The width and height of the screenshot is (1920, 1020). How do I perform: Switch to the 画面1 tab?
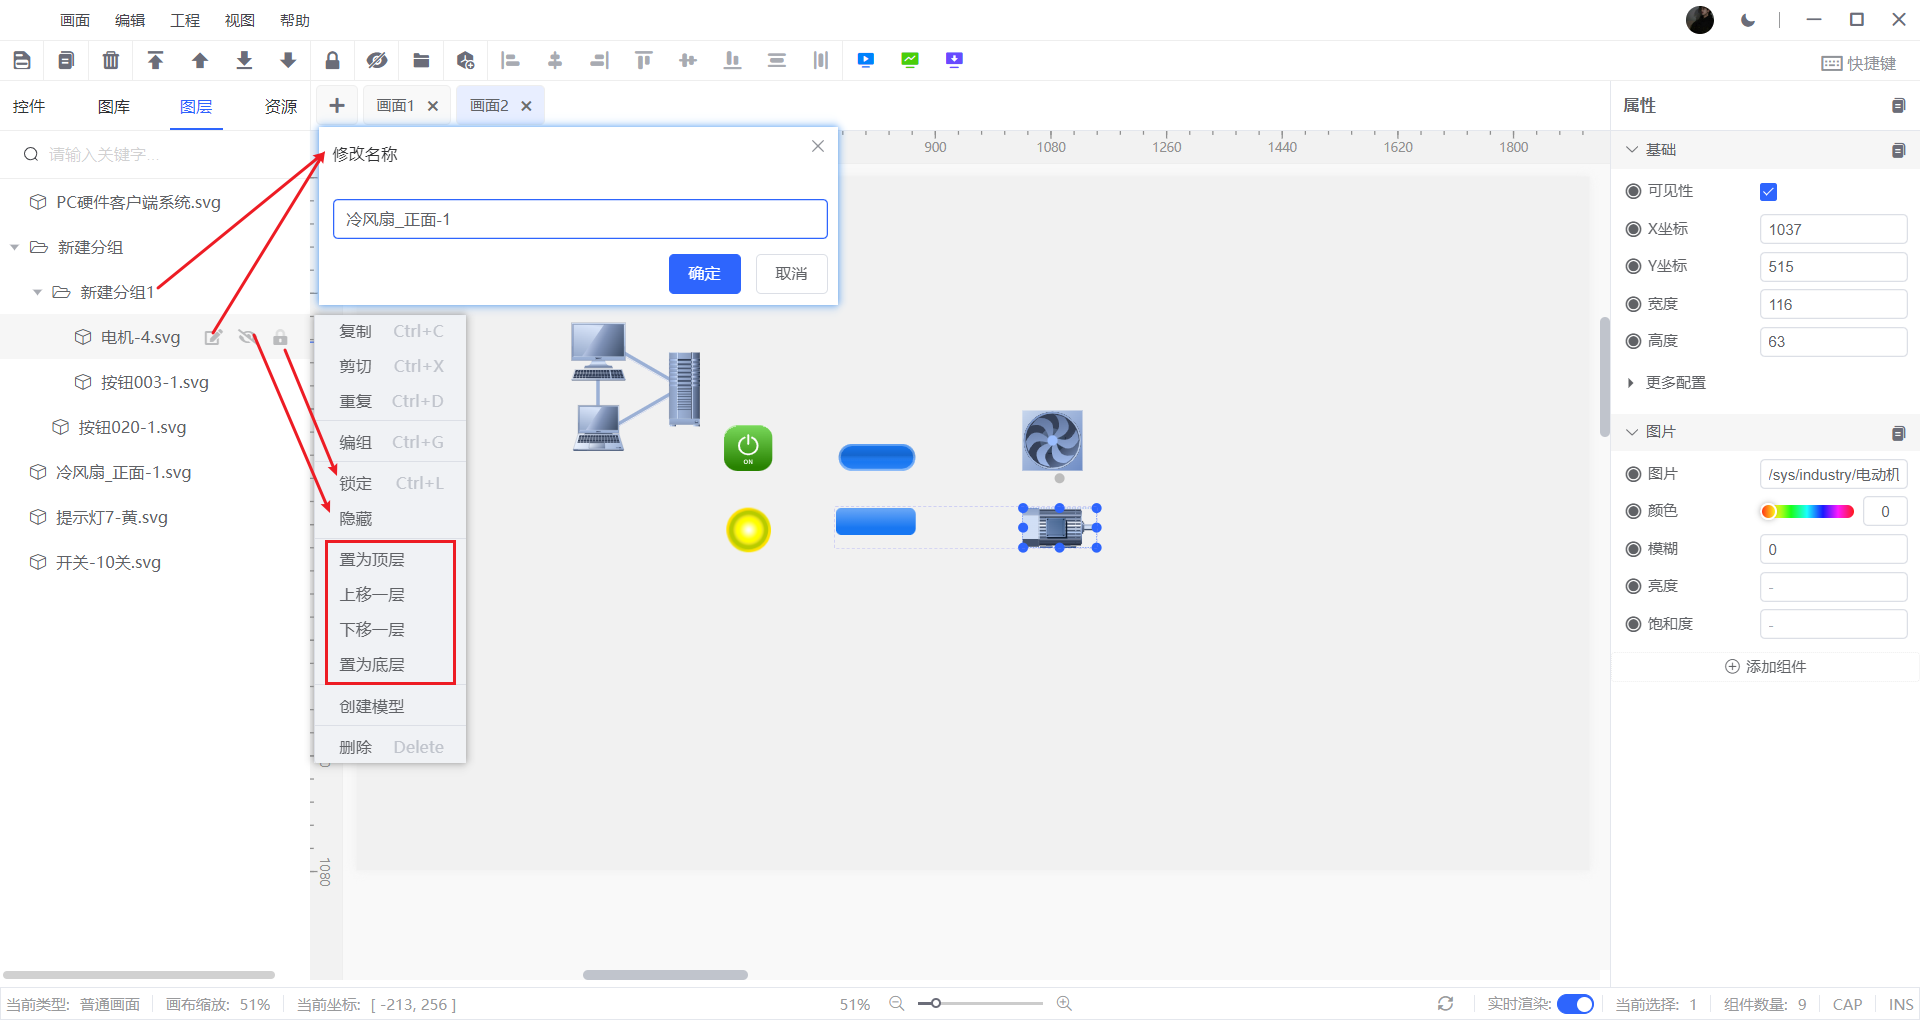(395, 106)
